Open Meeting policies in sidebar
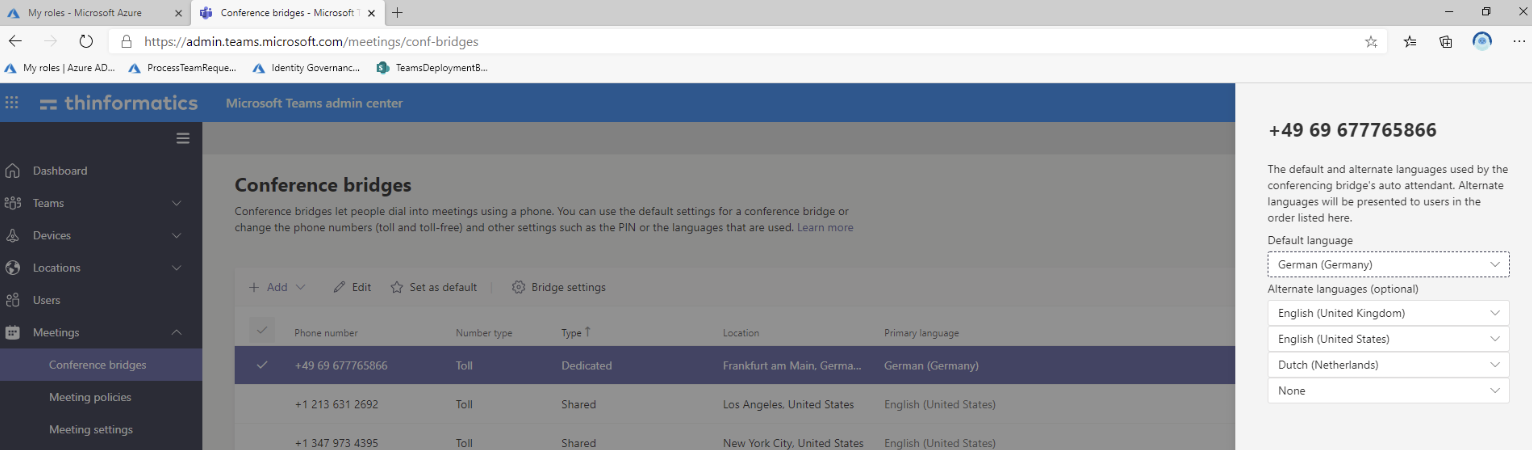 pos(90,397)
